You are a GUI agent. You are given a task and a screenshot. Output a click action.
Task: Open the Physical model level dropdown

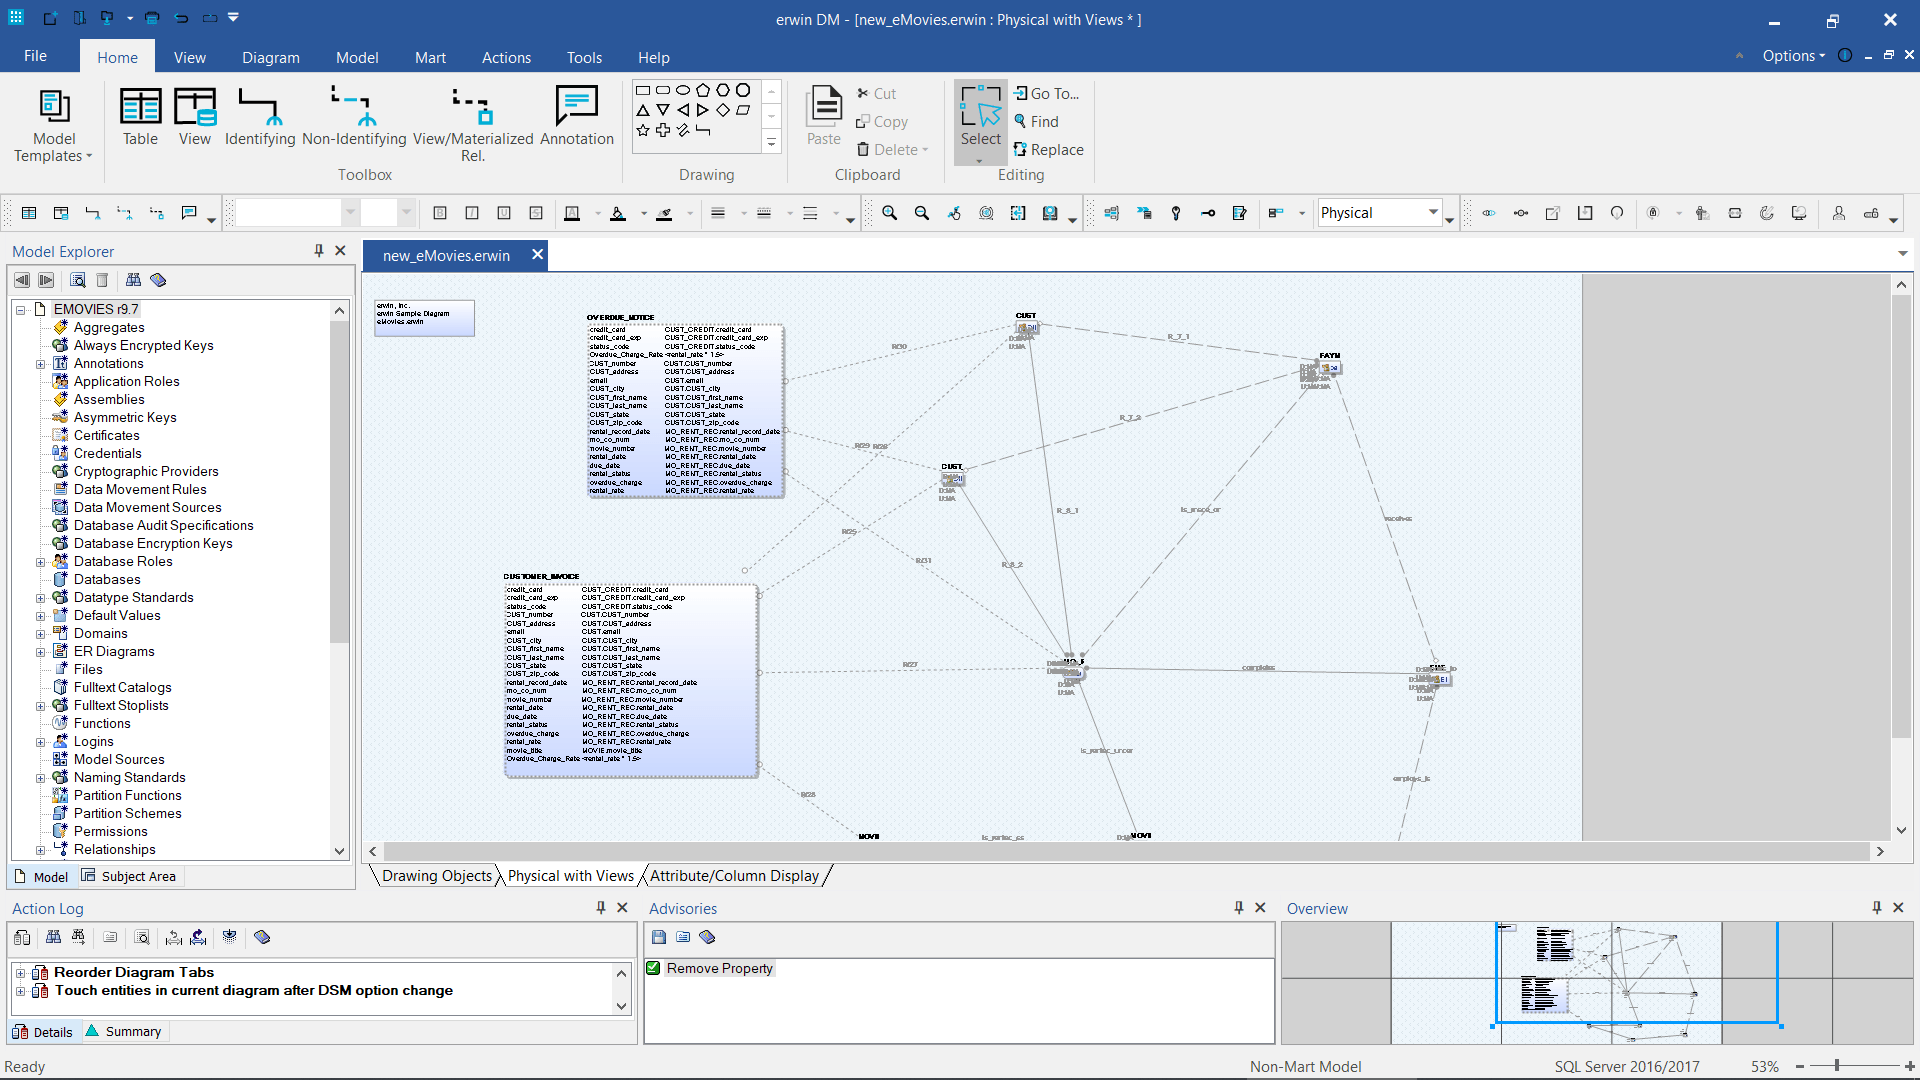click(x=1433, y=213)
